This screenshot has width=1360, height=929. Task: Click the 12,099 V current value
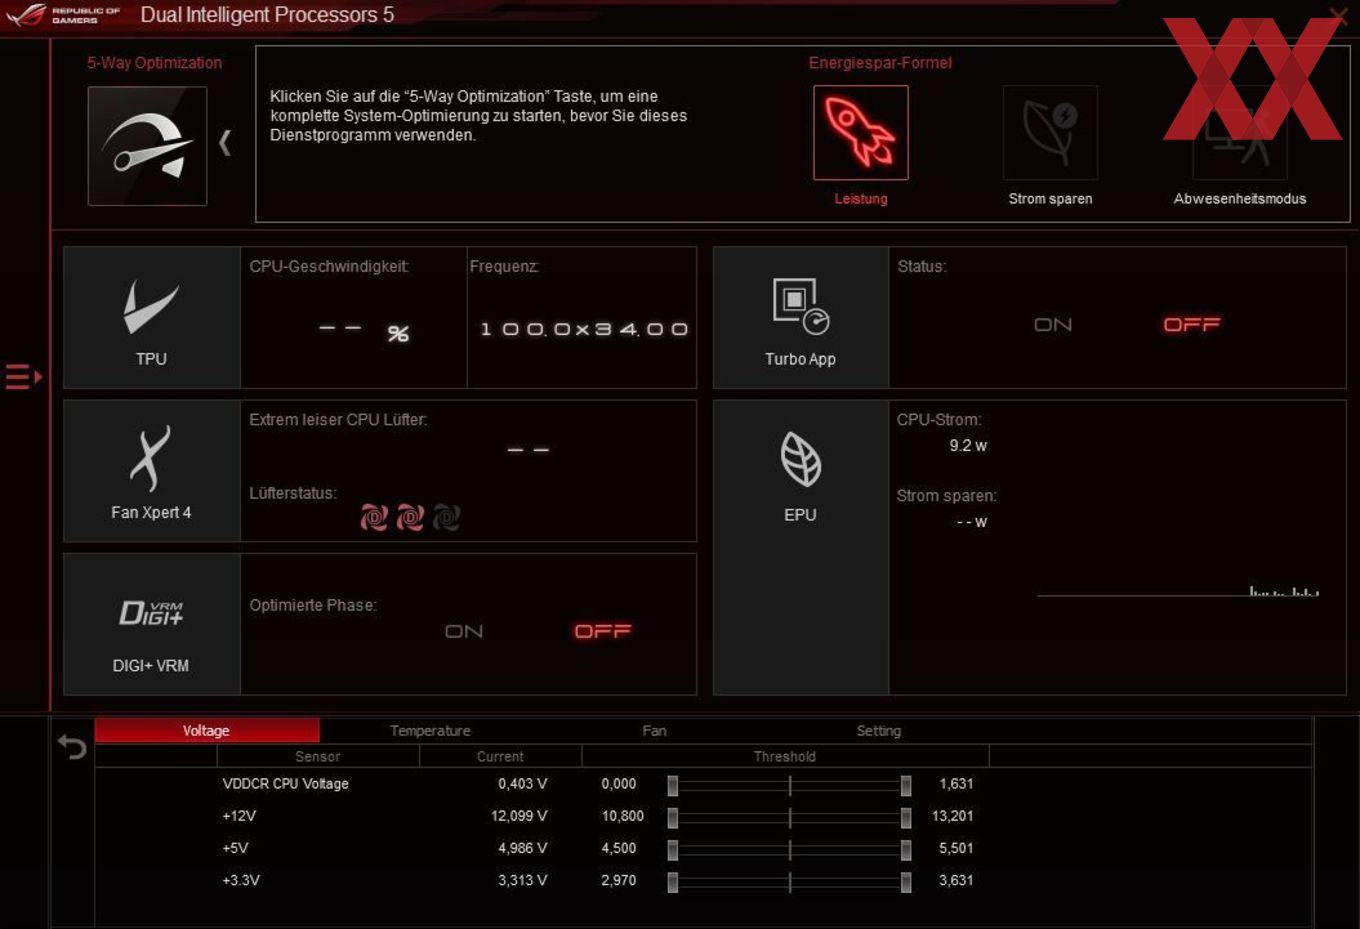[x=519, y=816]
